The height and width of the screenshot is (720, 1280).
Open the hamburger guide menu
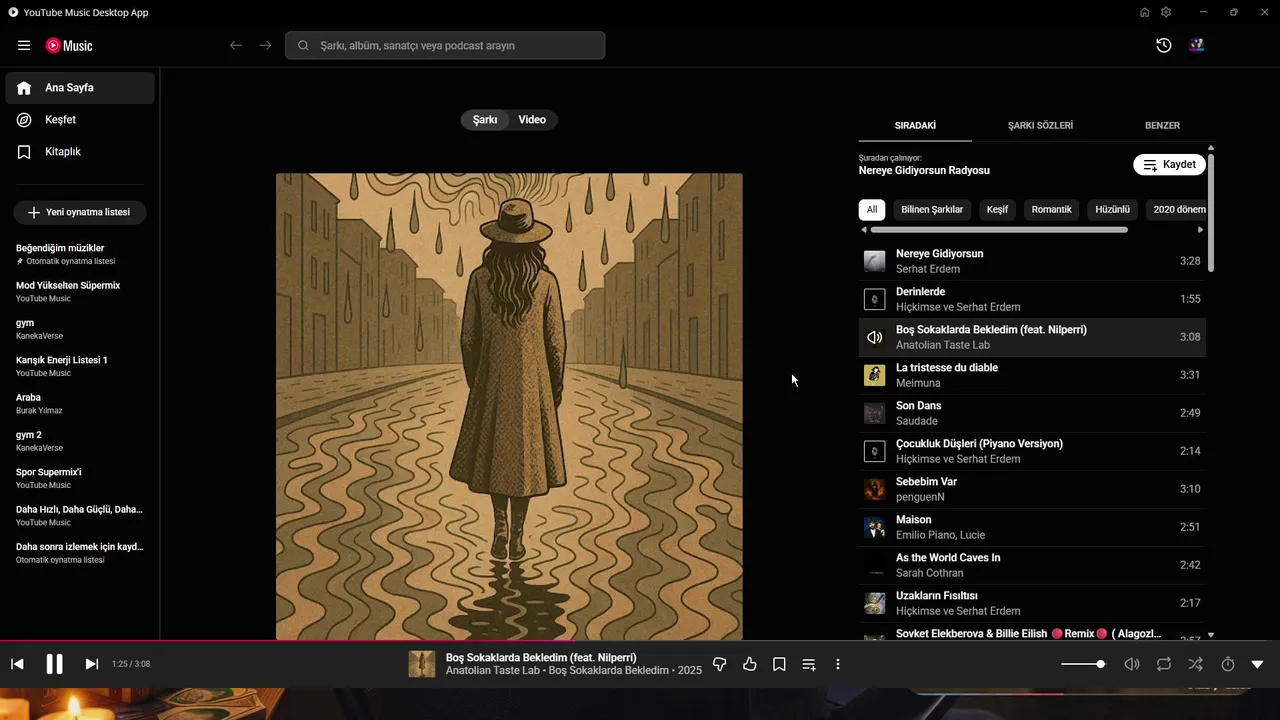(24, 45)
